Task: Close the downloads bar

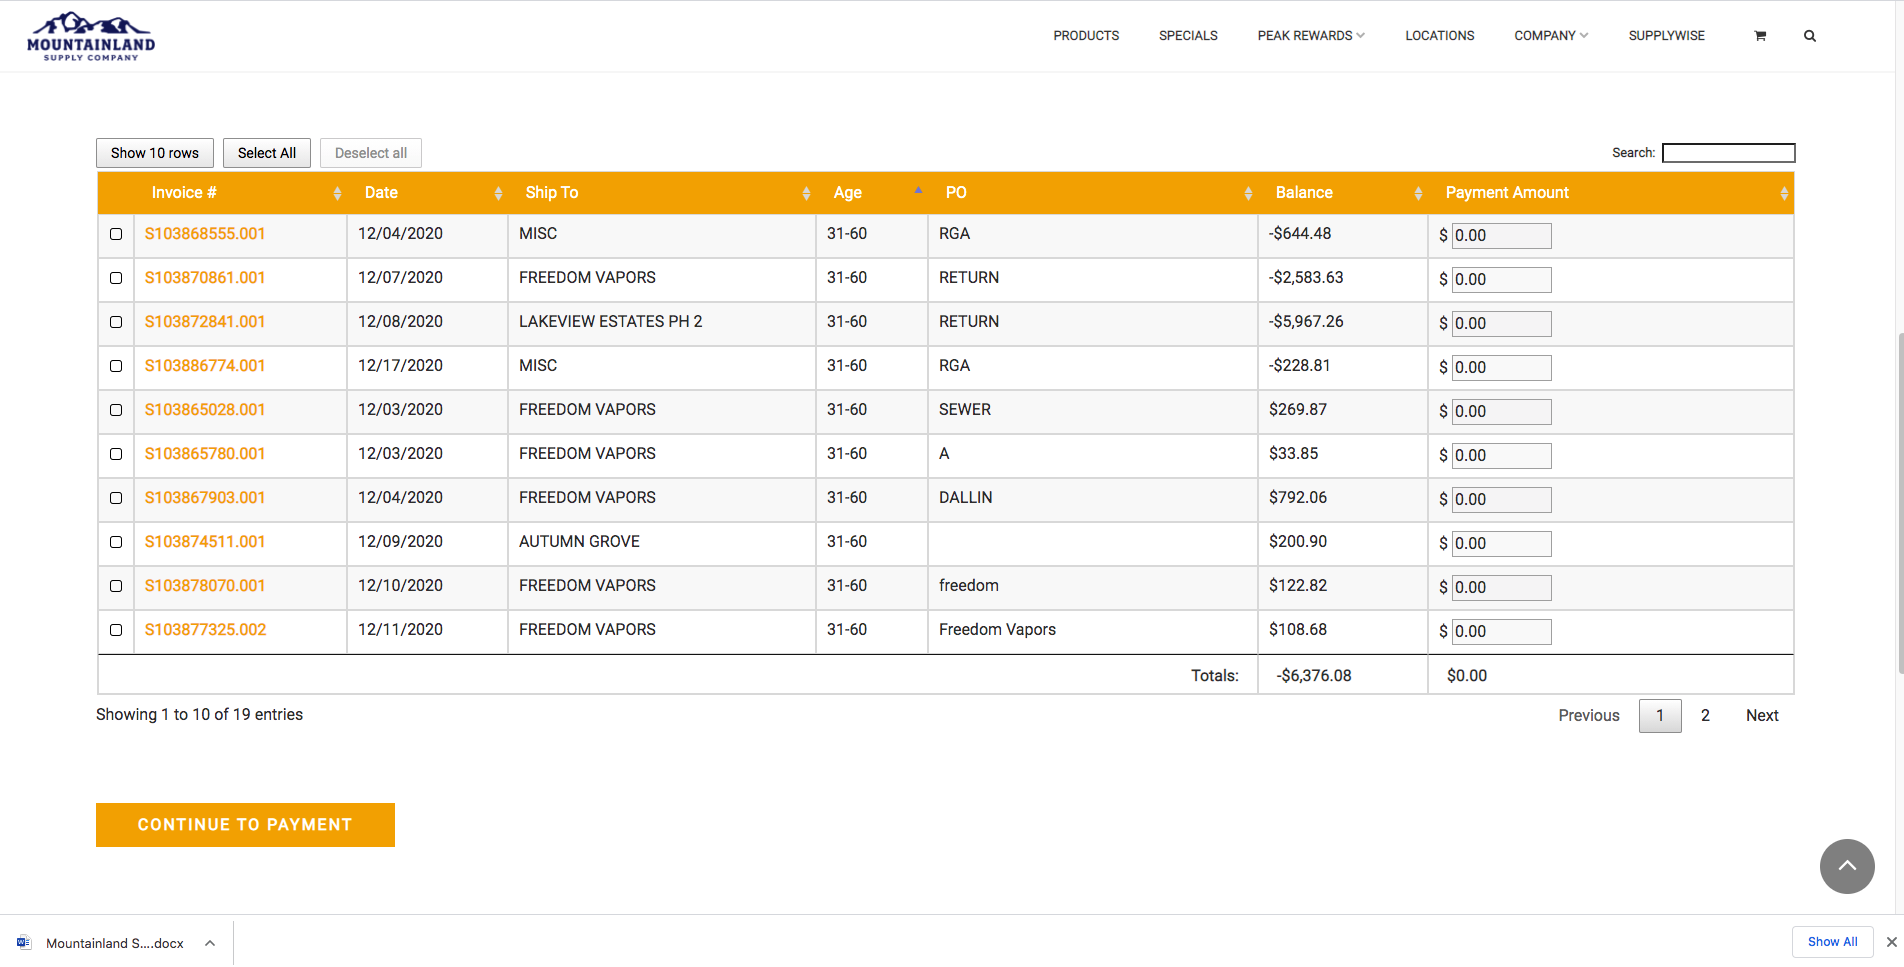Action: tap(1891, 942)
